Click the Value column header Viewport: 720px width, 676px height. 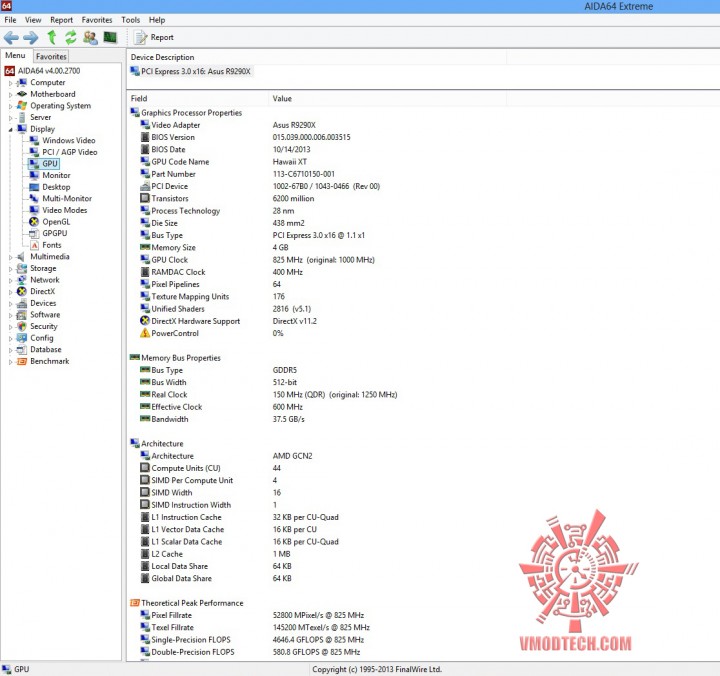[387, 98]
